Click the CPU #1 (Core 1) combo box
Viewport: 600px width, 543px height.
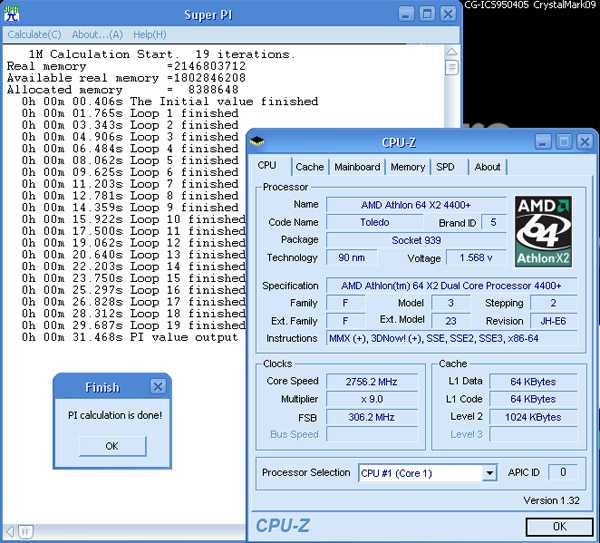point(427,473)
